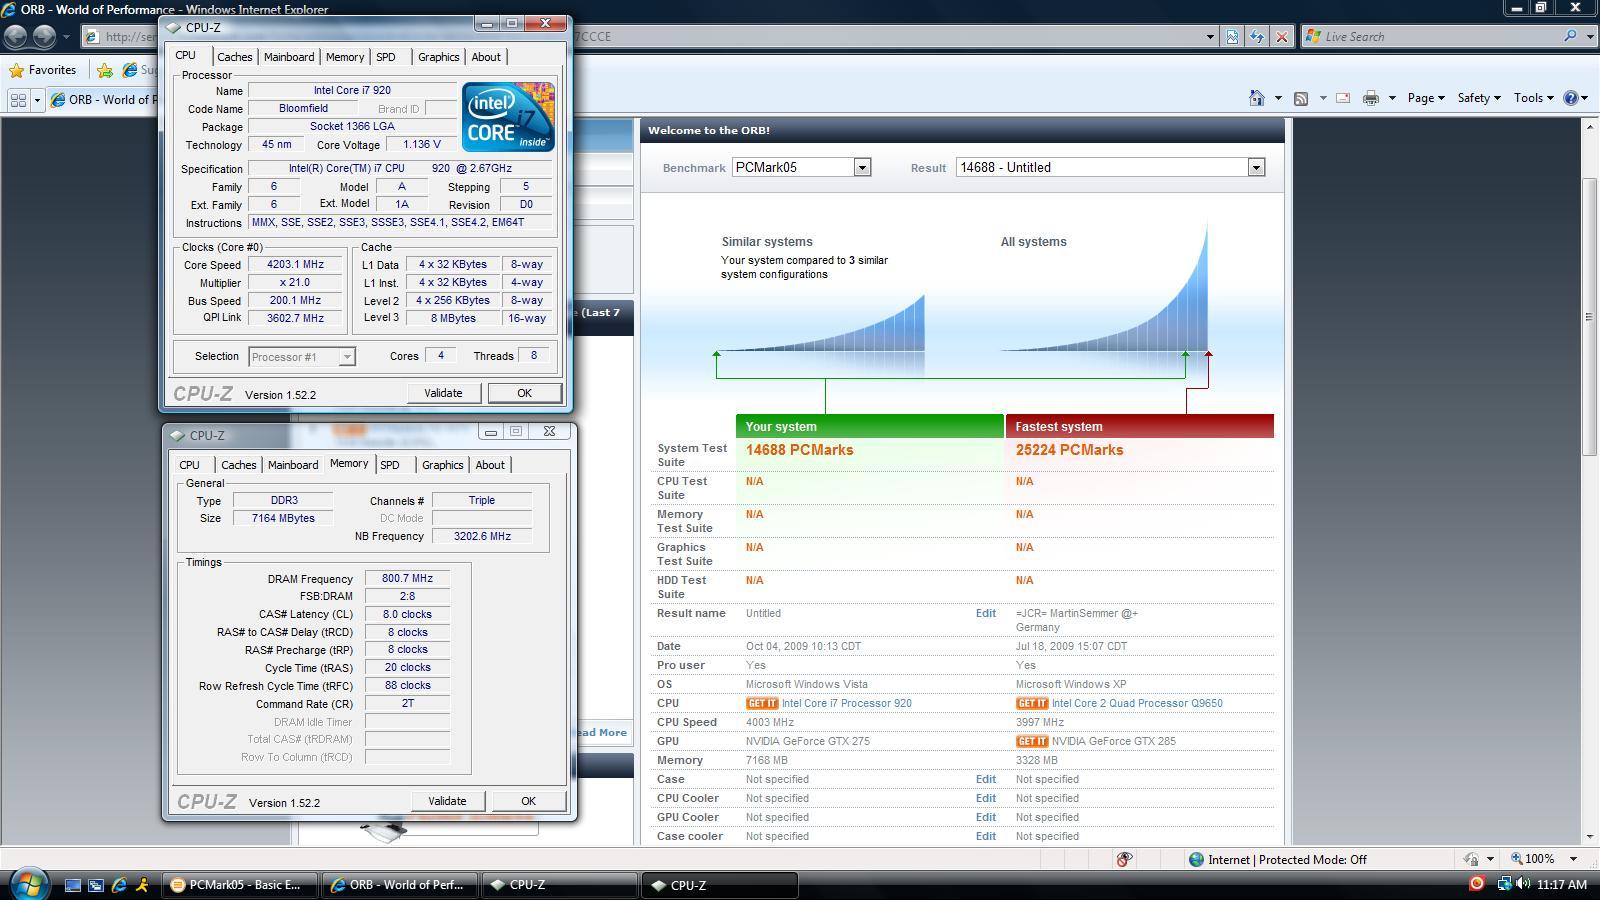The image size is (1600, 900).
Task: Click the network tray icon
Action: pos(1503,884)
